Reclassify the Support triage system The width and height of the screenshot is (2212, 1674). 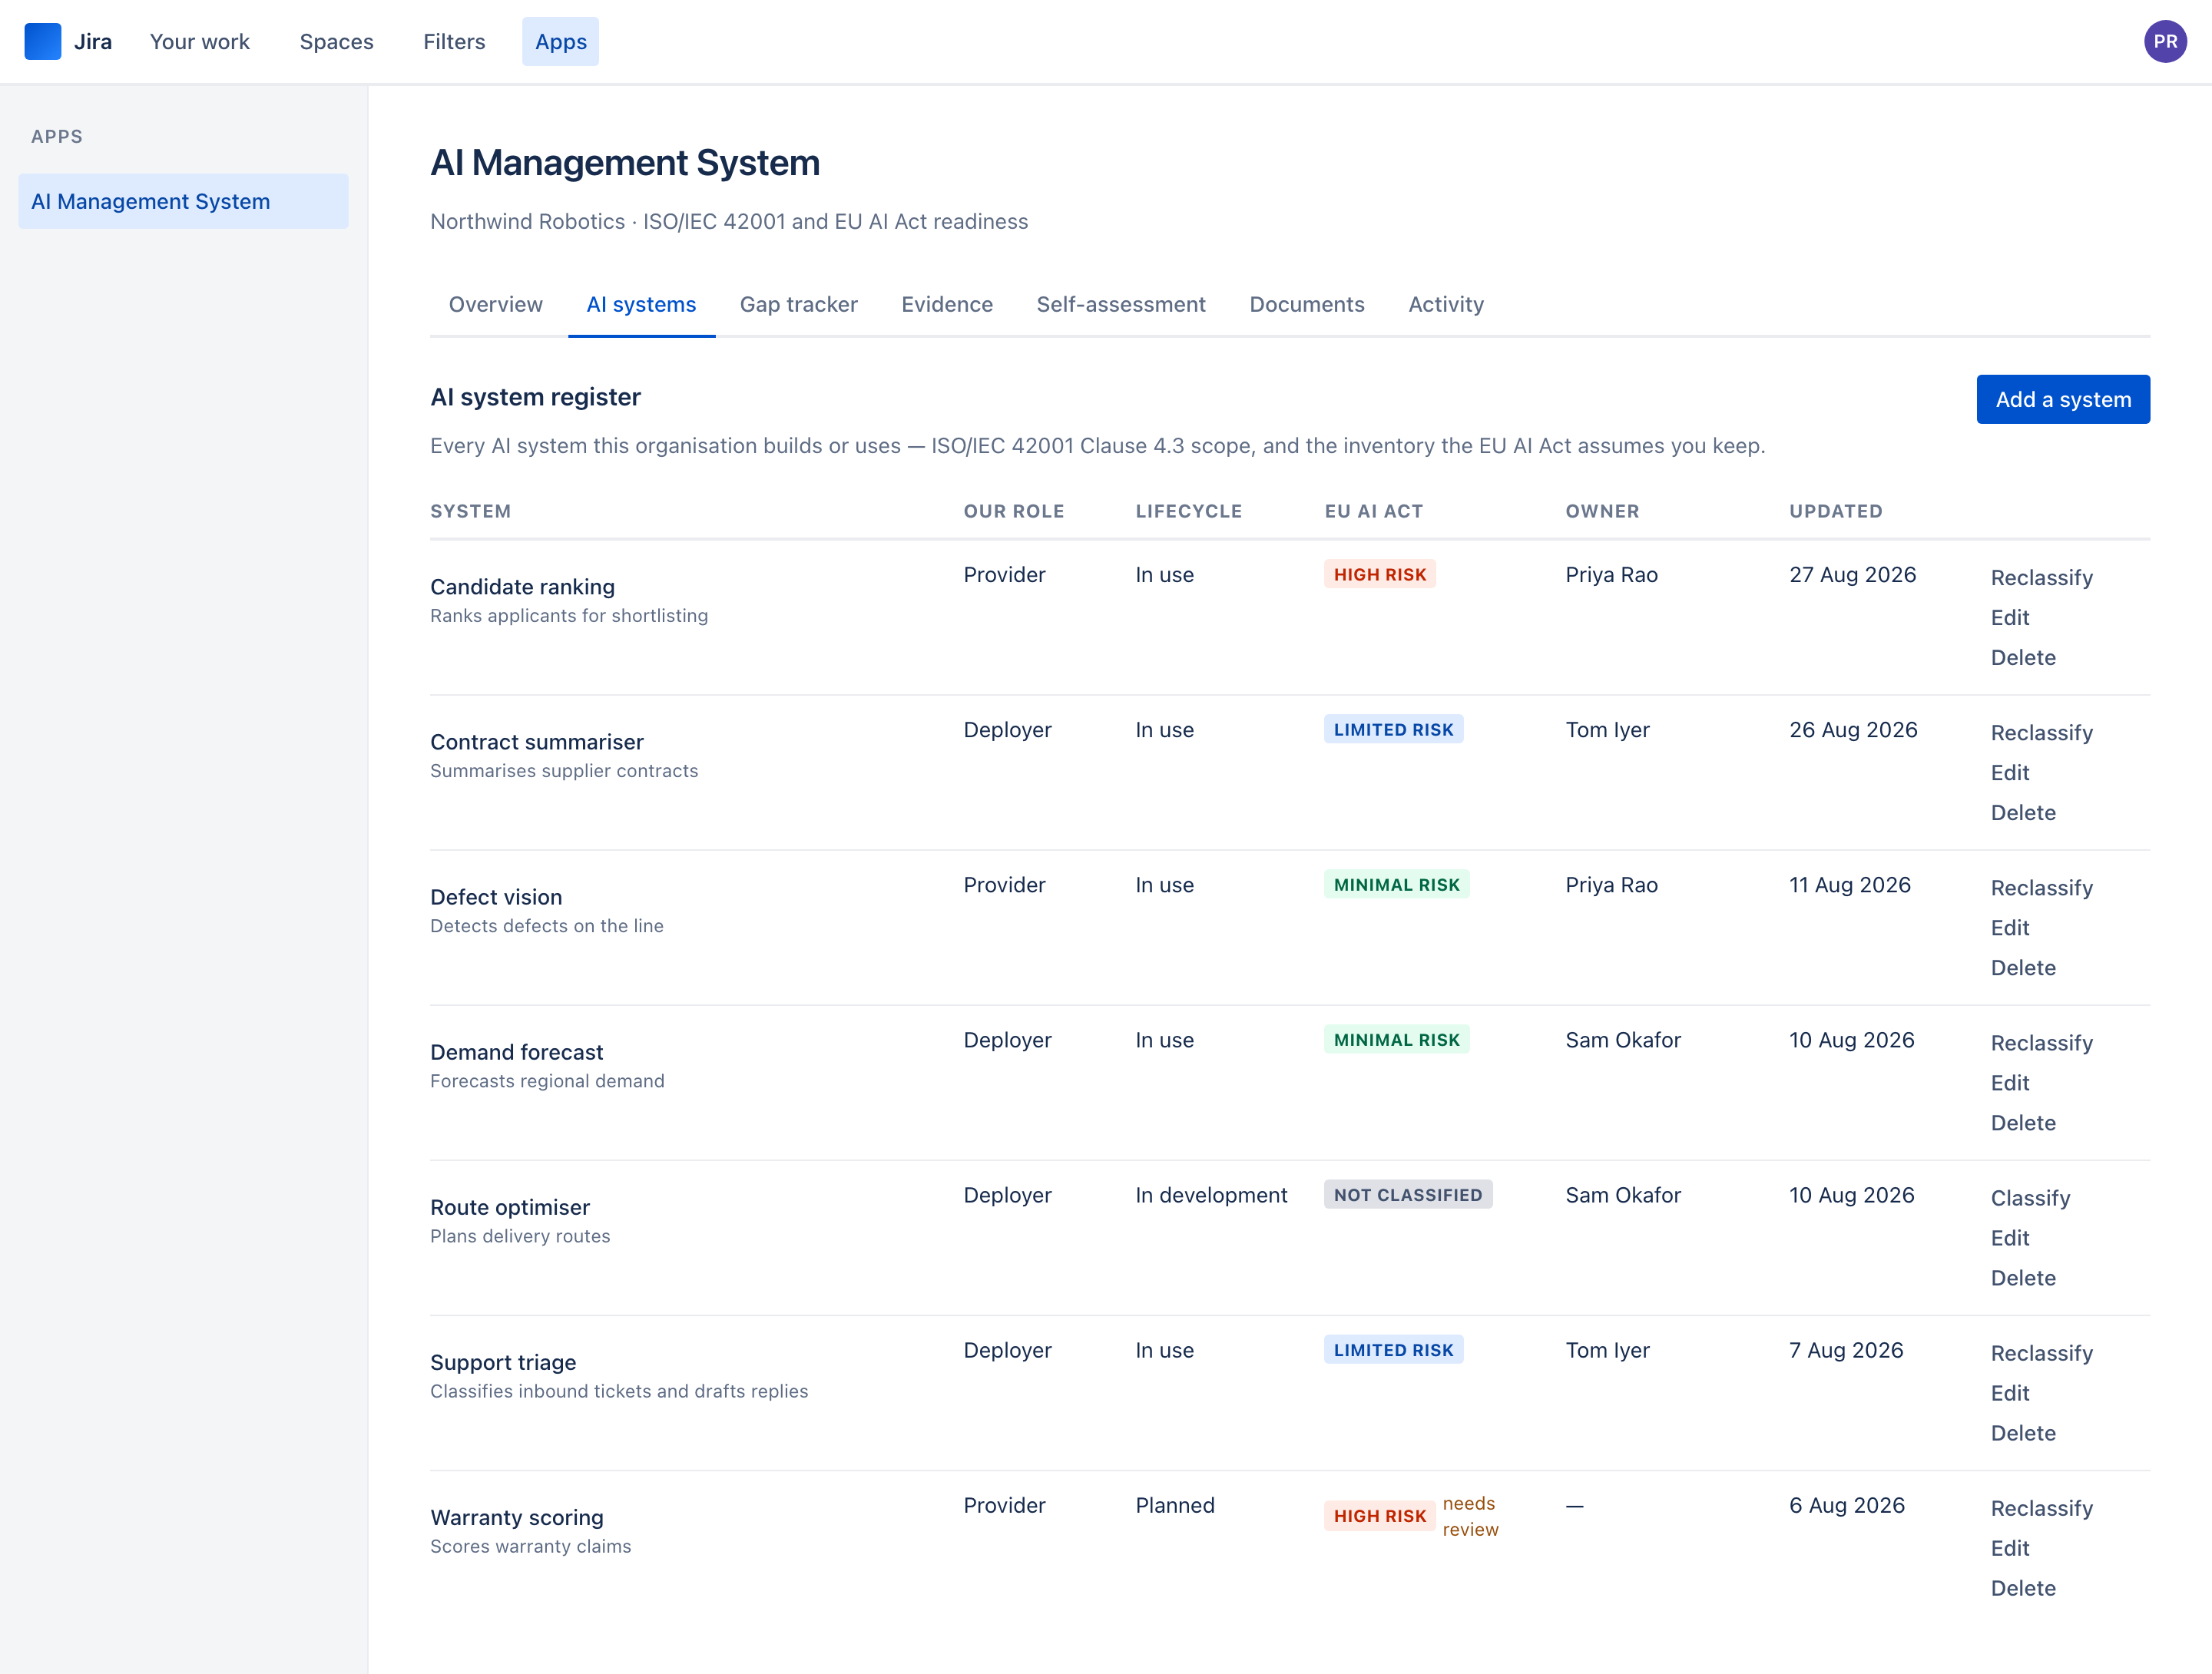tap(2041, 1353)
